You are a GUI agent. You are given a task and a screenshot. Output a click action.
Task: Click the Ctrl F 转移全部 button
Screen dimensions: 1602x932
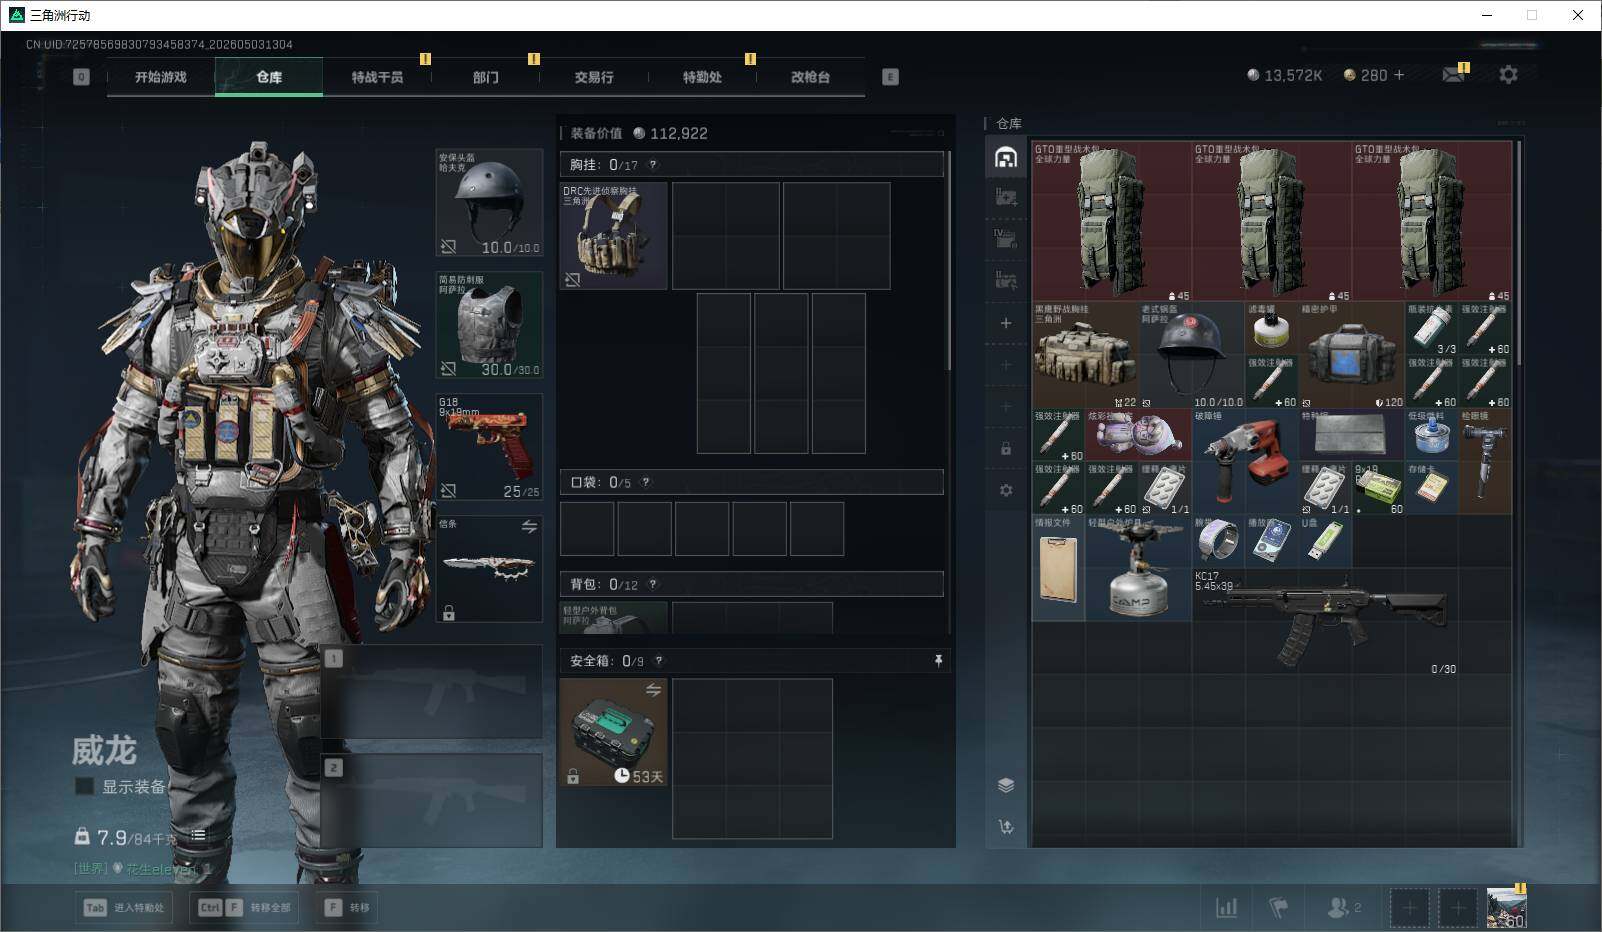point(244,908)
